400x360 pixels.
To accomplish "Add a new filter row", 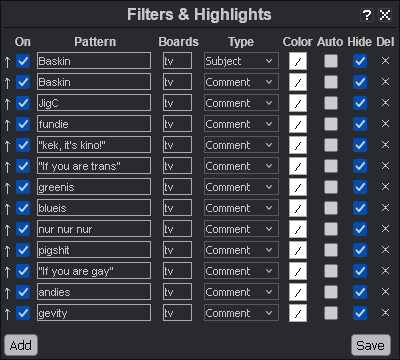I will (x=21, y=345).
